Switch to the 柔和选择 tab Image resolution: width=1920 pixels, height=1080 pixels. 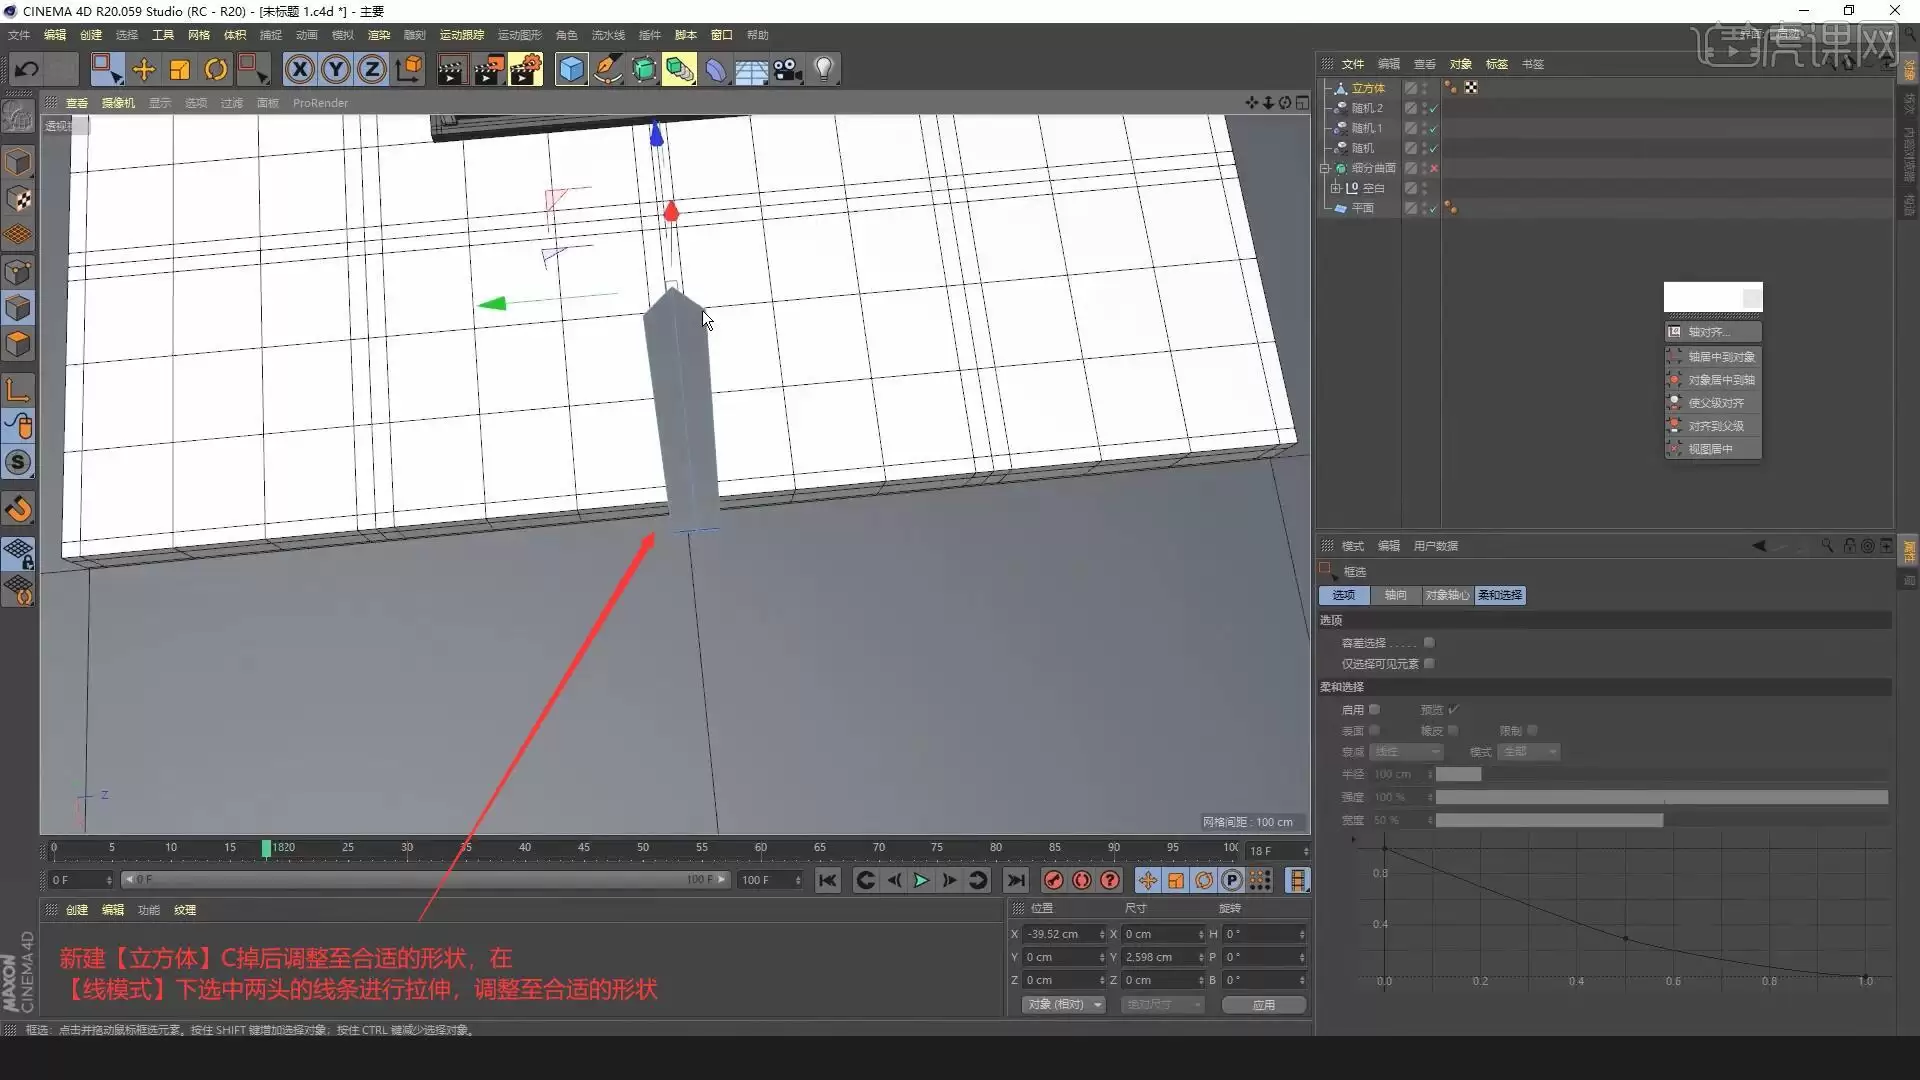(x=1500, y=595)
